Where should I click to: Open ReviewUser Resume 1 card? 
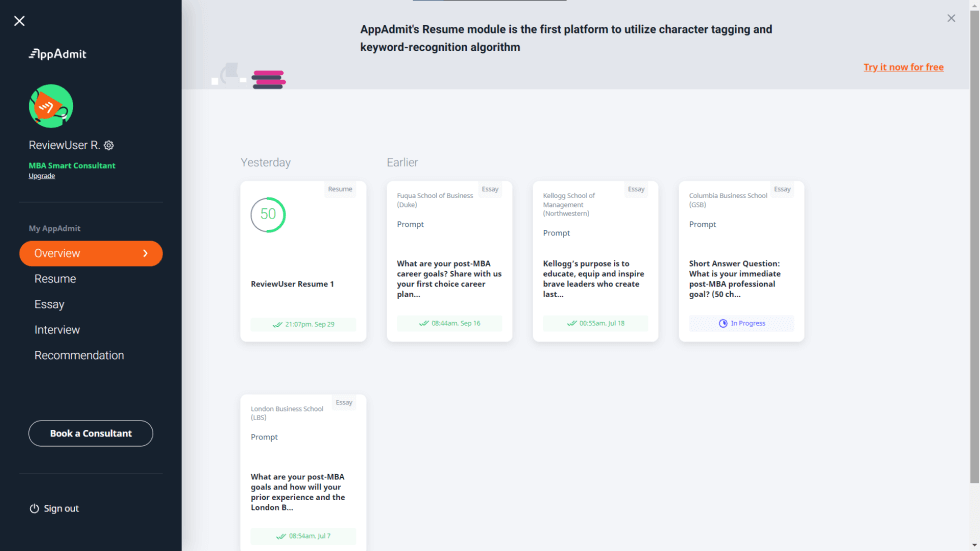tap(303, 261)
